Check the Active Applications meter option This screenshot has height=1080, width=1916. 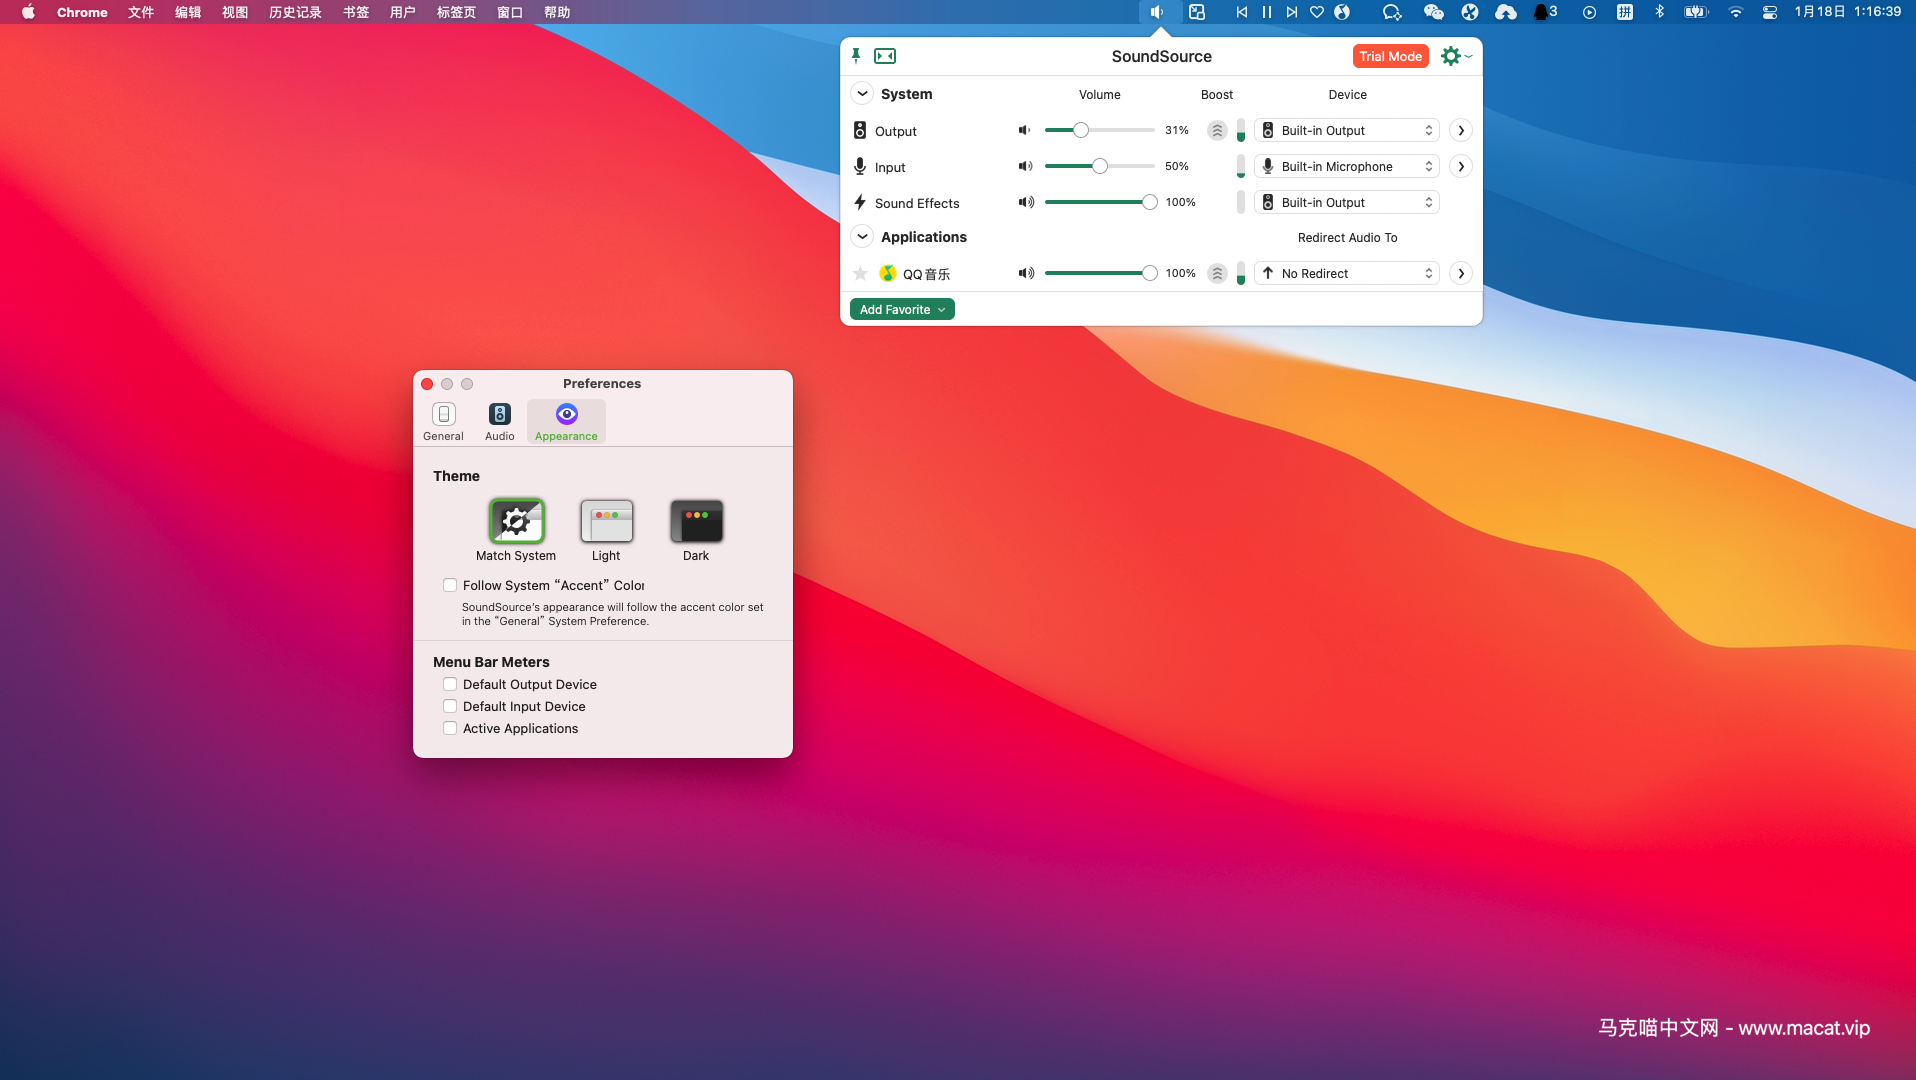(450, 728)
